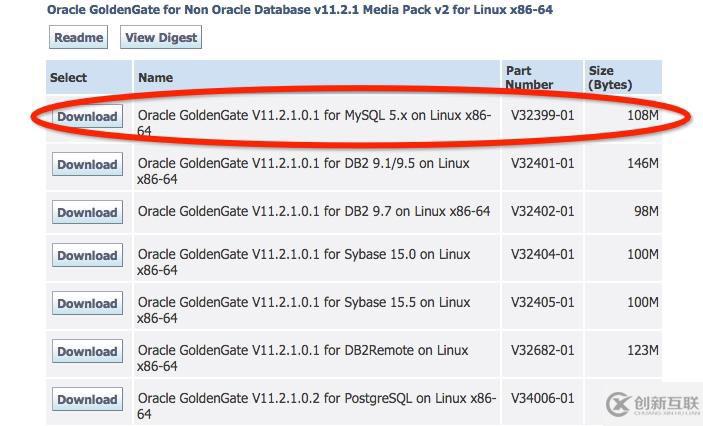Click part number V32401-01
This screenshot has width=703, height=426.
(x=542, y=163)
